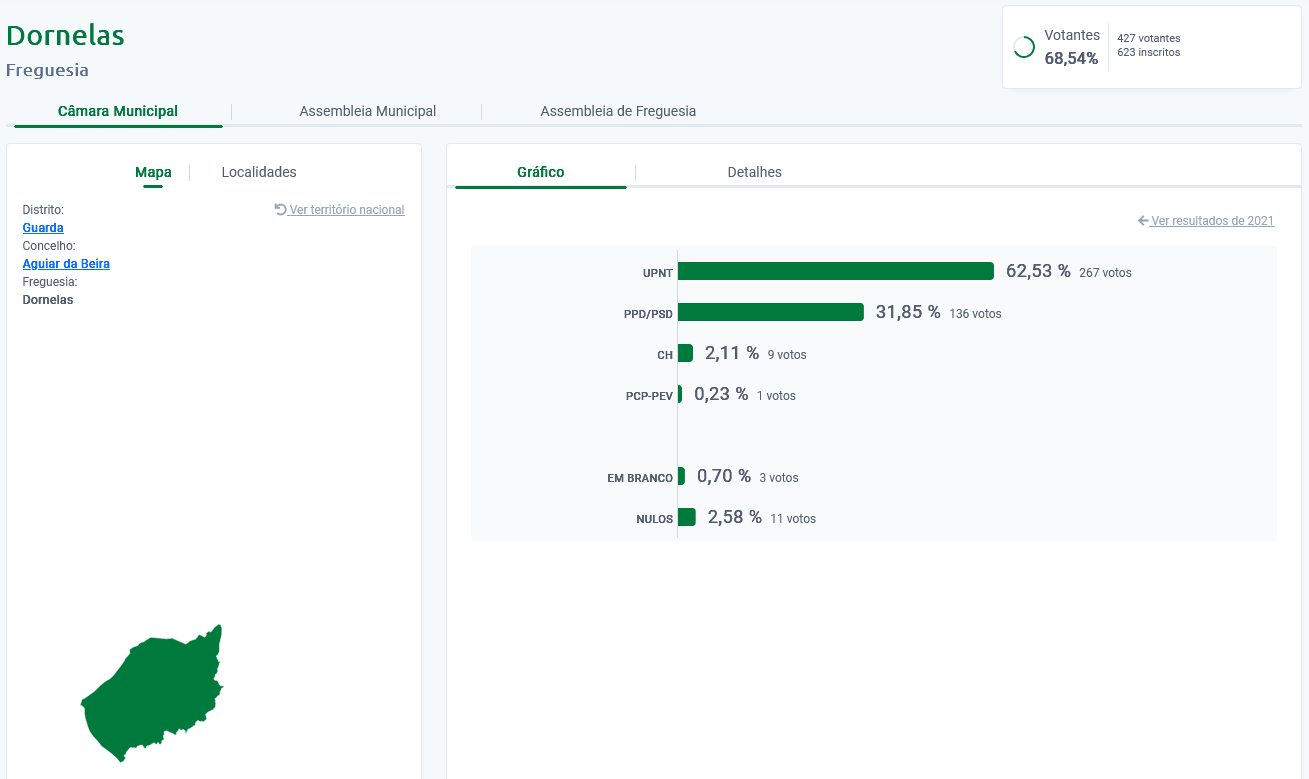This screenshot has width=1309, height=779.
Task: Switch to the Localidades tab
Action: pyautogui.click(x=259, y=172)
